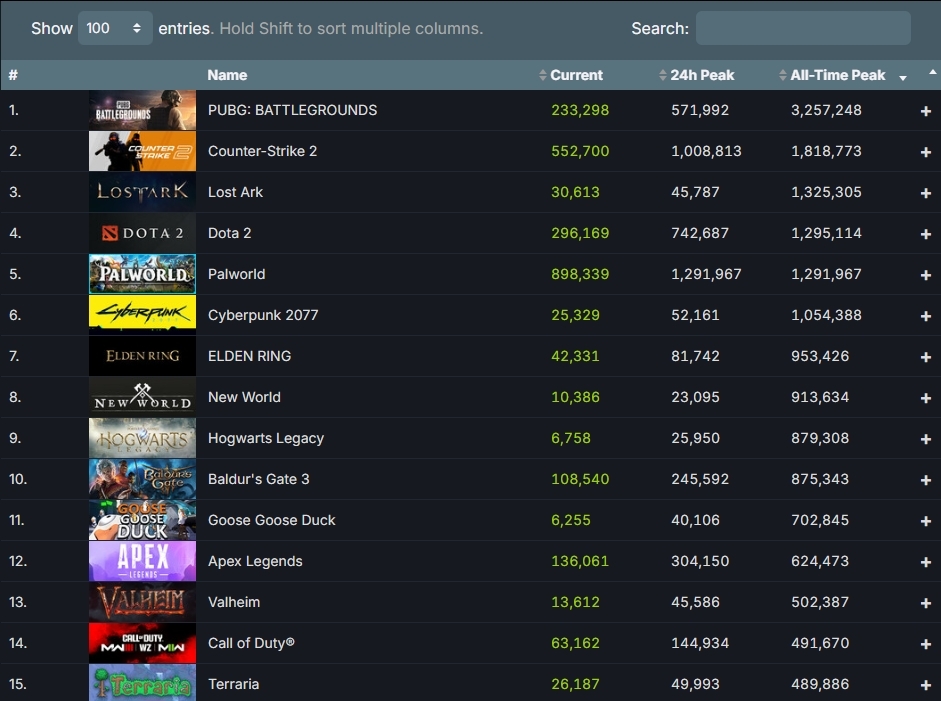Click into the Search input field

click(x=802, y=28)
